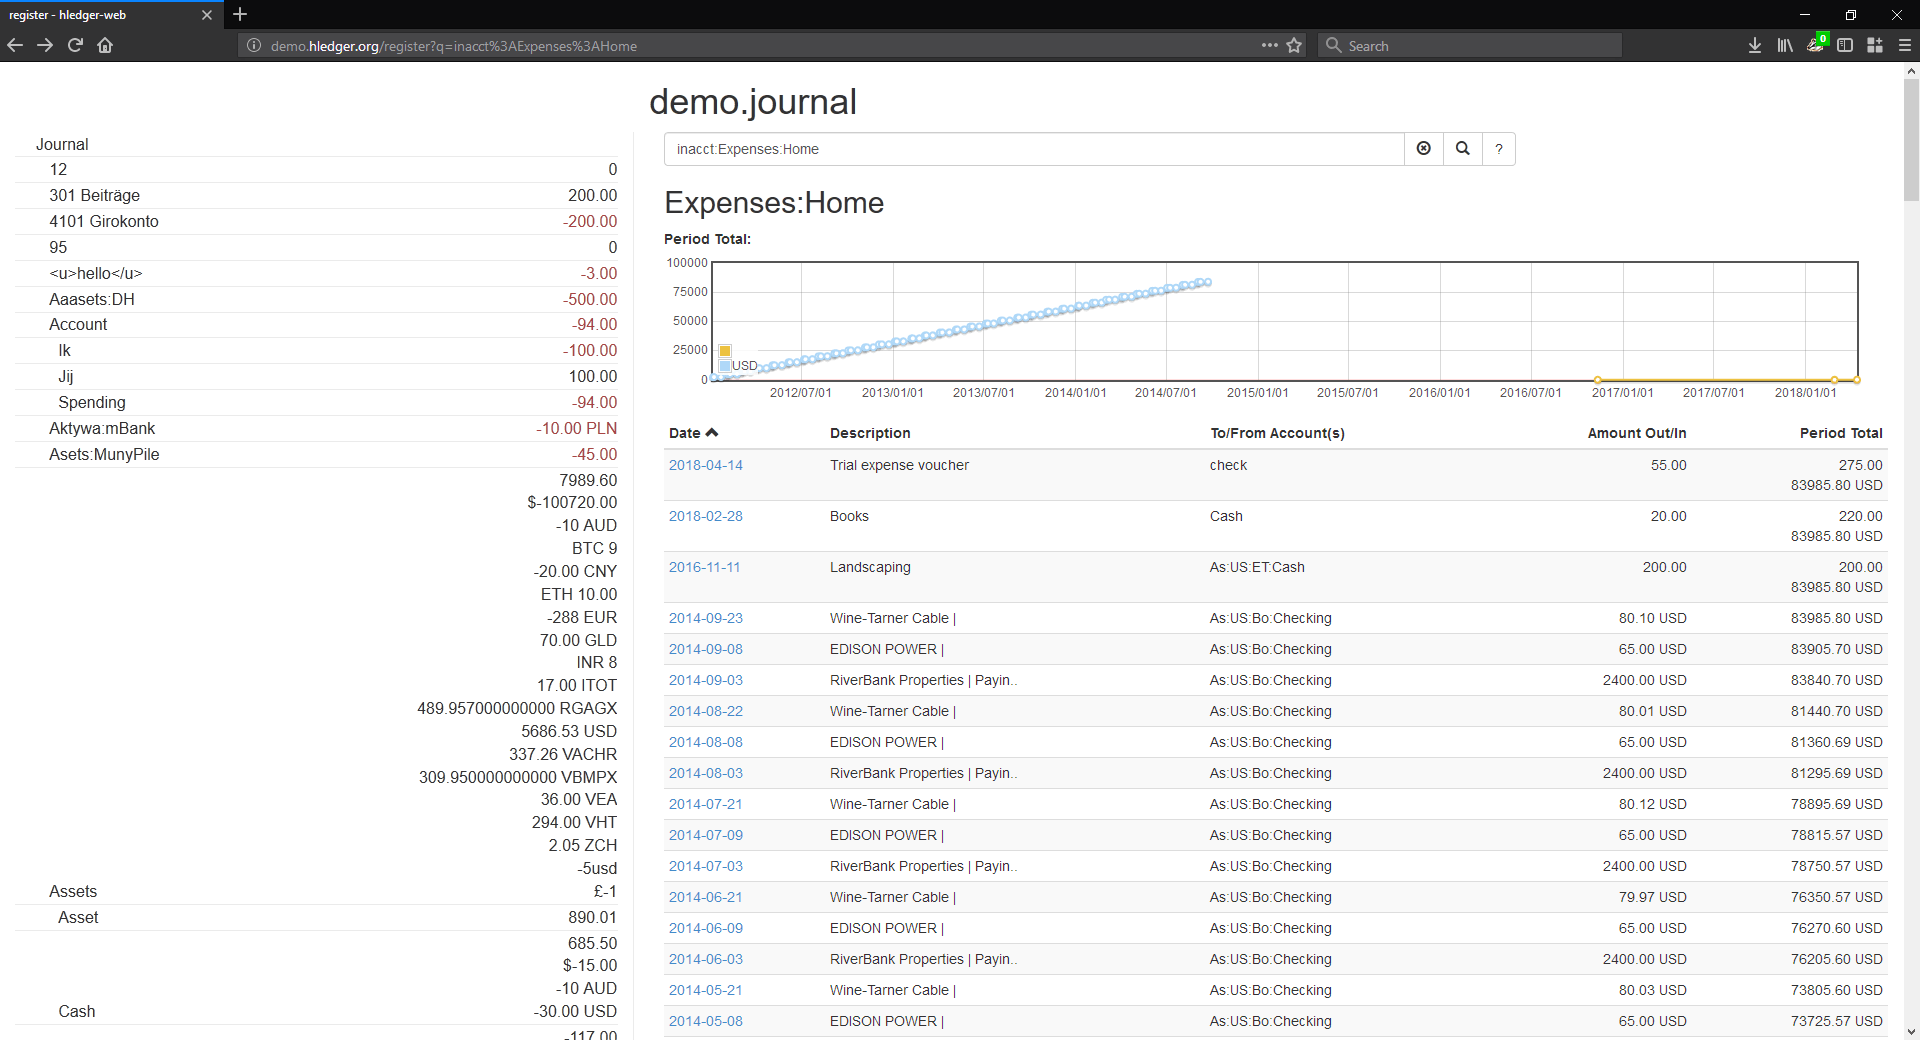Viewport: 1920px width, 1040px height.
Task: Clear the inacct:Expenses:Home search query
Action: [x=1423, y=149]
